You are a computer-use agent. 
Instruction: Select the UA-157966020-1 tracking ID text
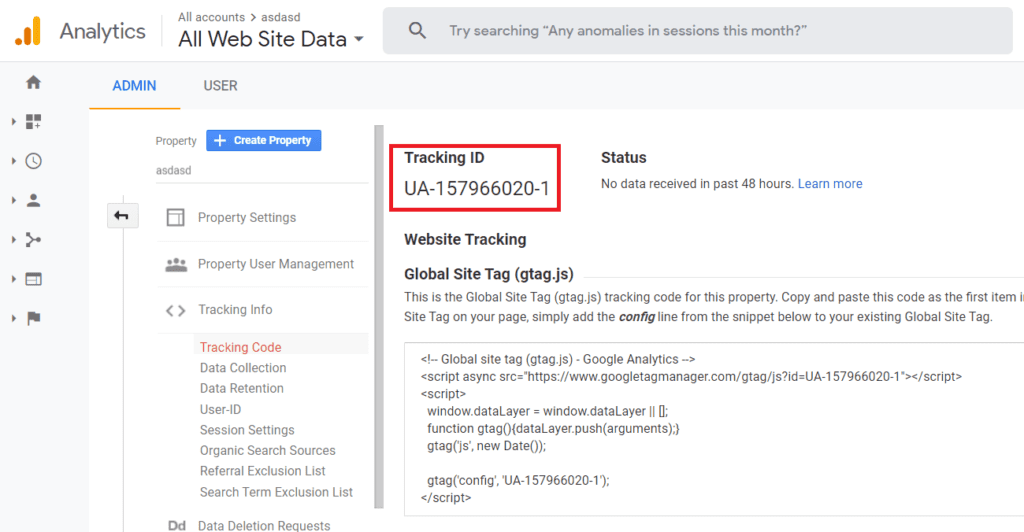[477, 189]
